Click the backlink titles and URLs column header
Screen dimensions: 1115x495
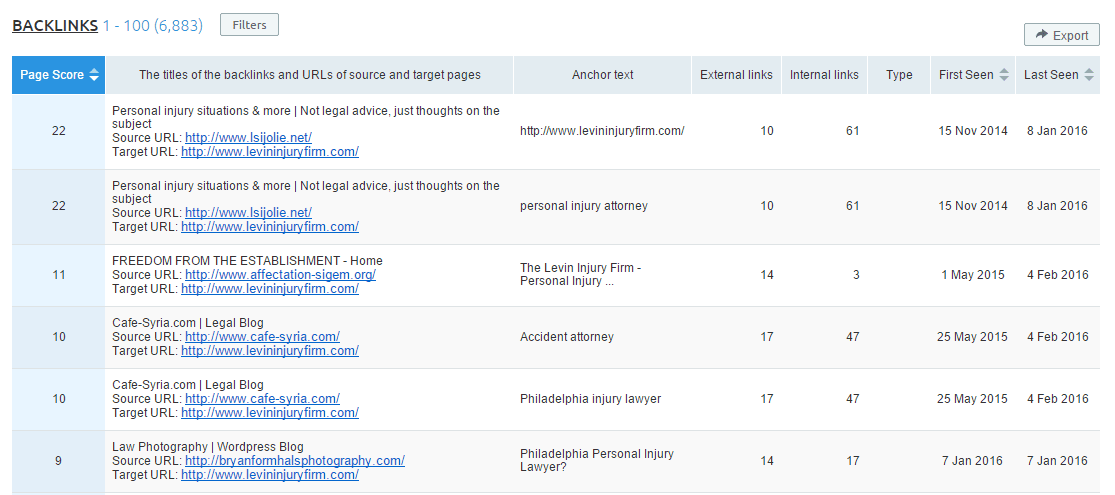click(x=309, y=75)
